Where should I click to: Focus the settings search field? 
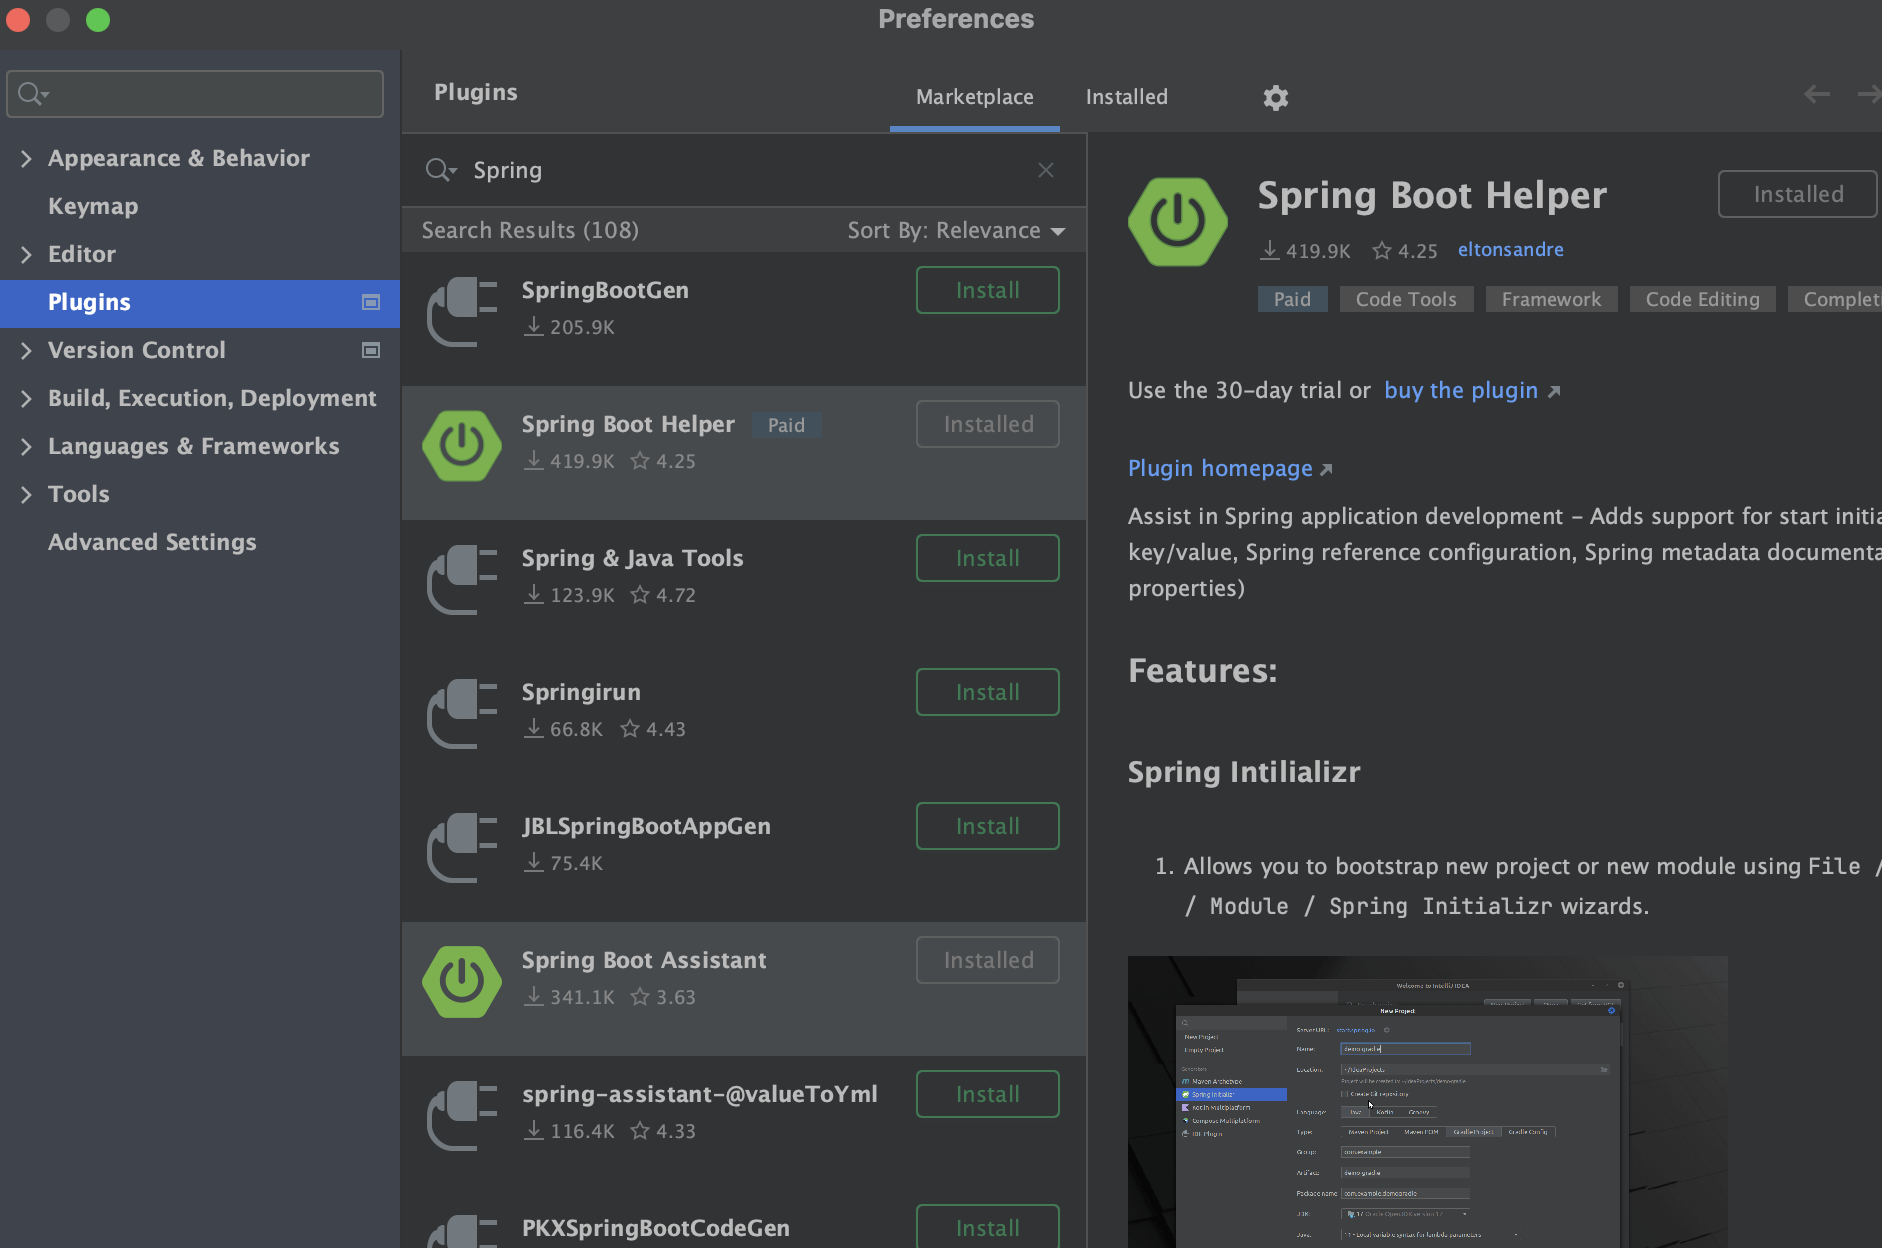(x=195, y=94)
